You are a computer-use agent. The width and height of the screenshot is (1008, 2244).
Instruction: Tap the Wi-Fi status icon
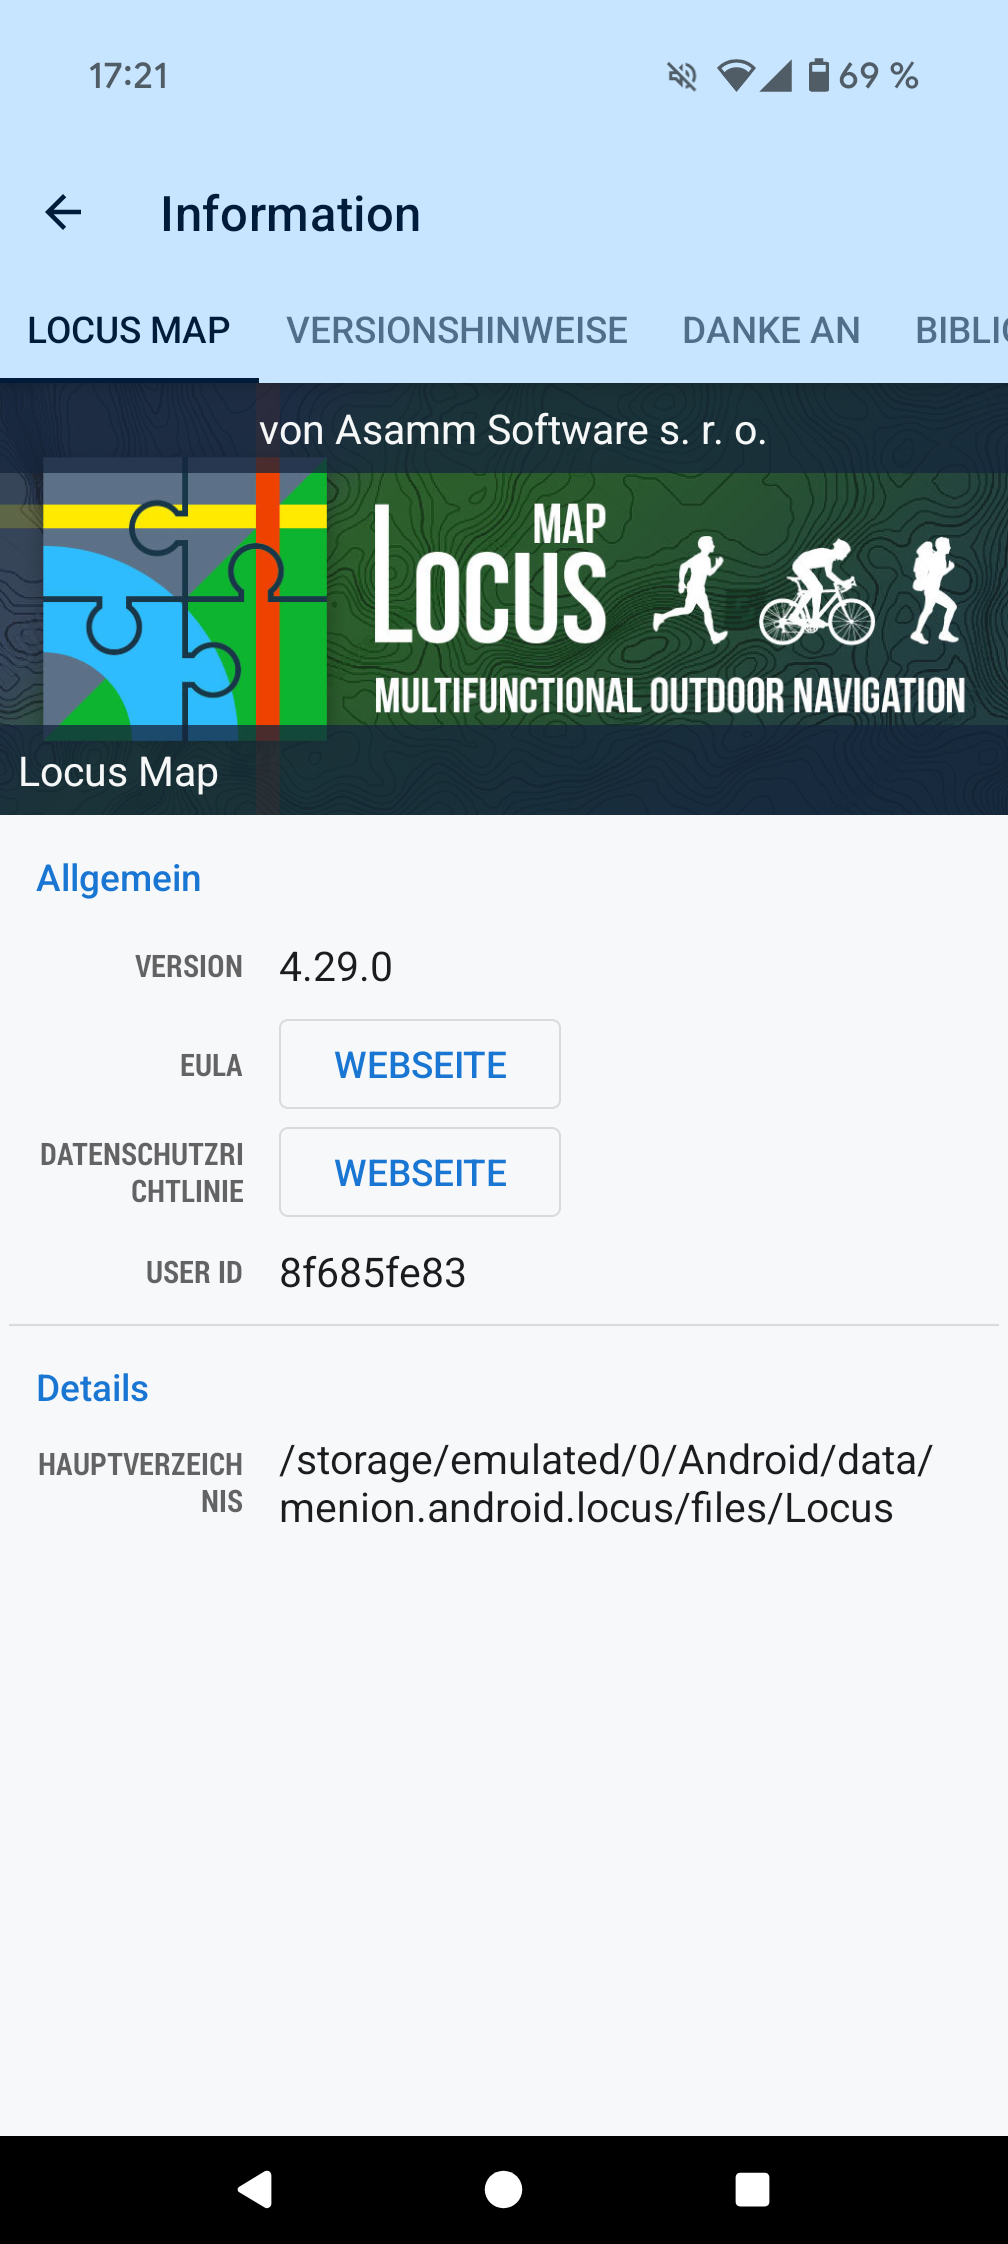pyautogui.click(x=736, y=76)
